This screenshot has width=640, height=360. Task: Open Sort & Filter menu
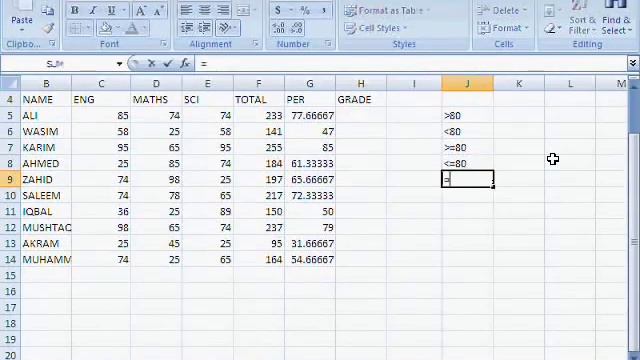coord(582,18)
